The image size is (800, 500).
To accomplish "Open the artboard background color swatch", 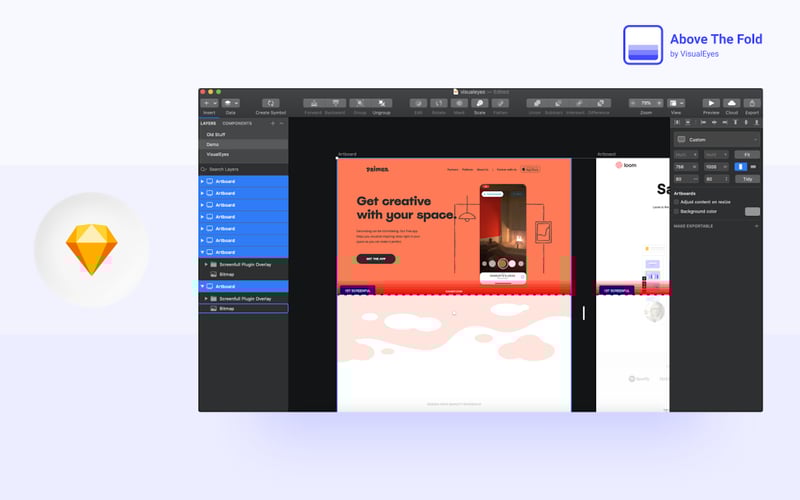I will click(x=753, y=211).
